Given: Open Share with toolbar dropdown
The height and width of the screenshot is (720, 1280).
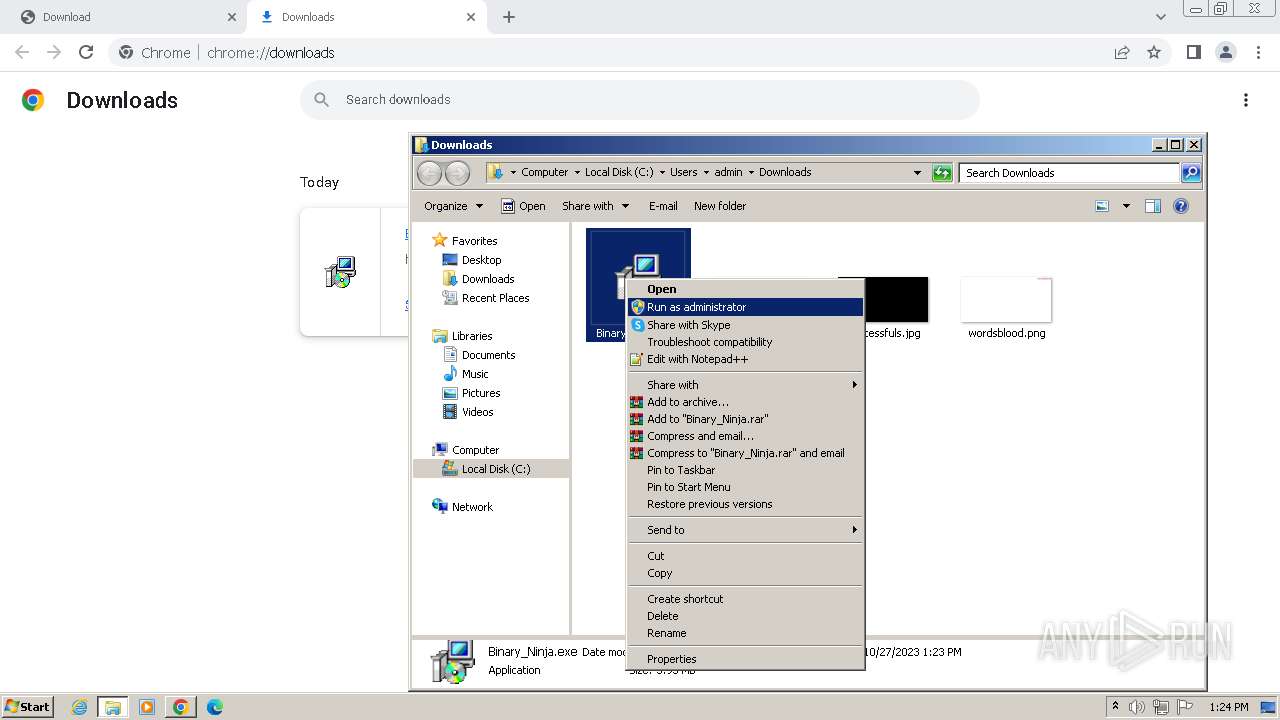Looking at the screenshot, I should pyautogui.click(x=595, y=206).
